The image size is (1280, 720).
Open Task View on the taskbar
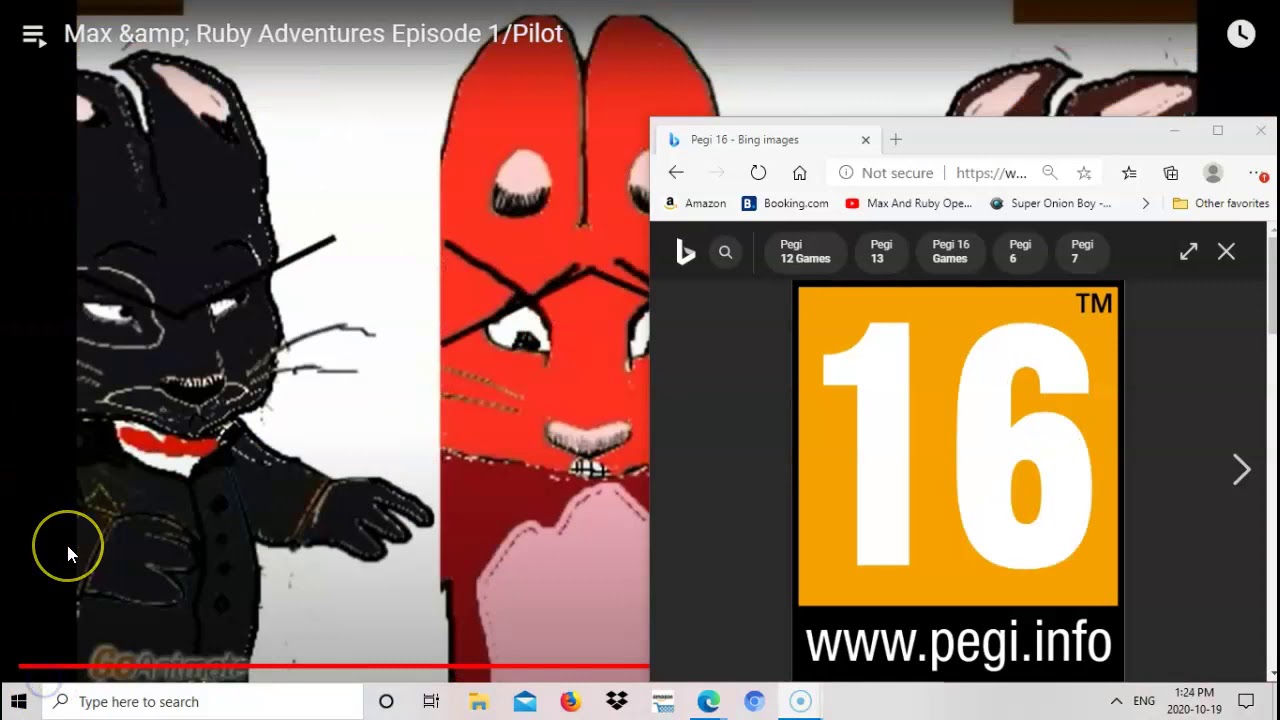431,701
